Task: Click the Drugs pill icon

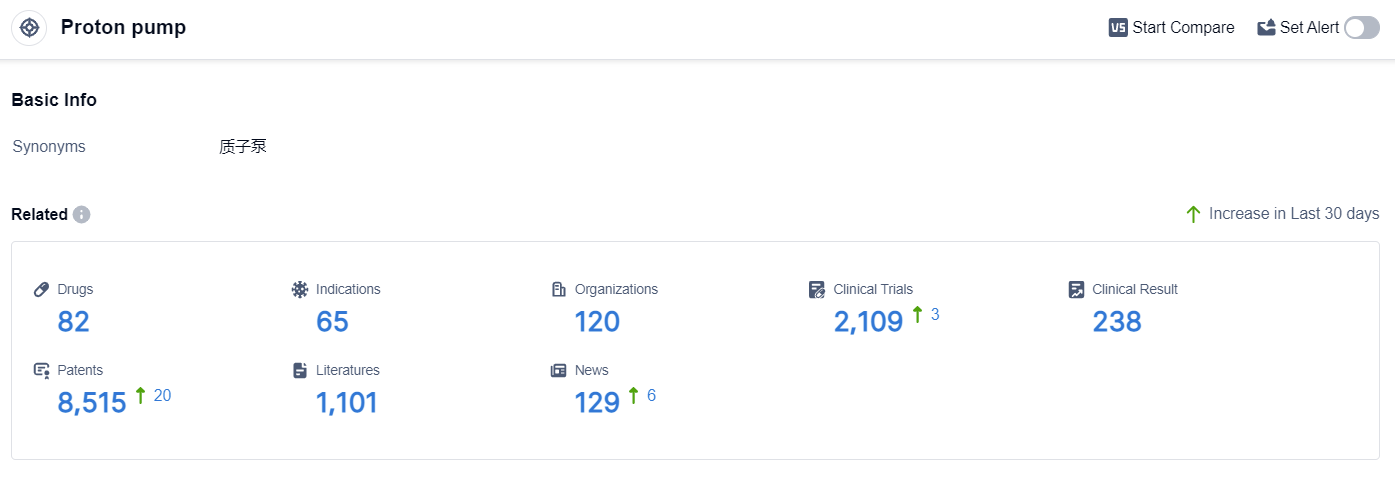Action: 41,289
